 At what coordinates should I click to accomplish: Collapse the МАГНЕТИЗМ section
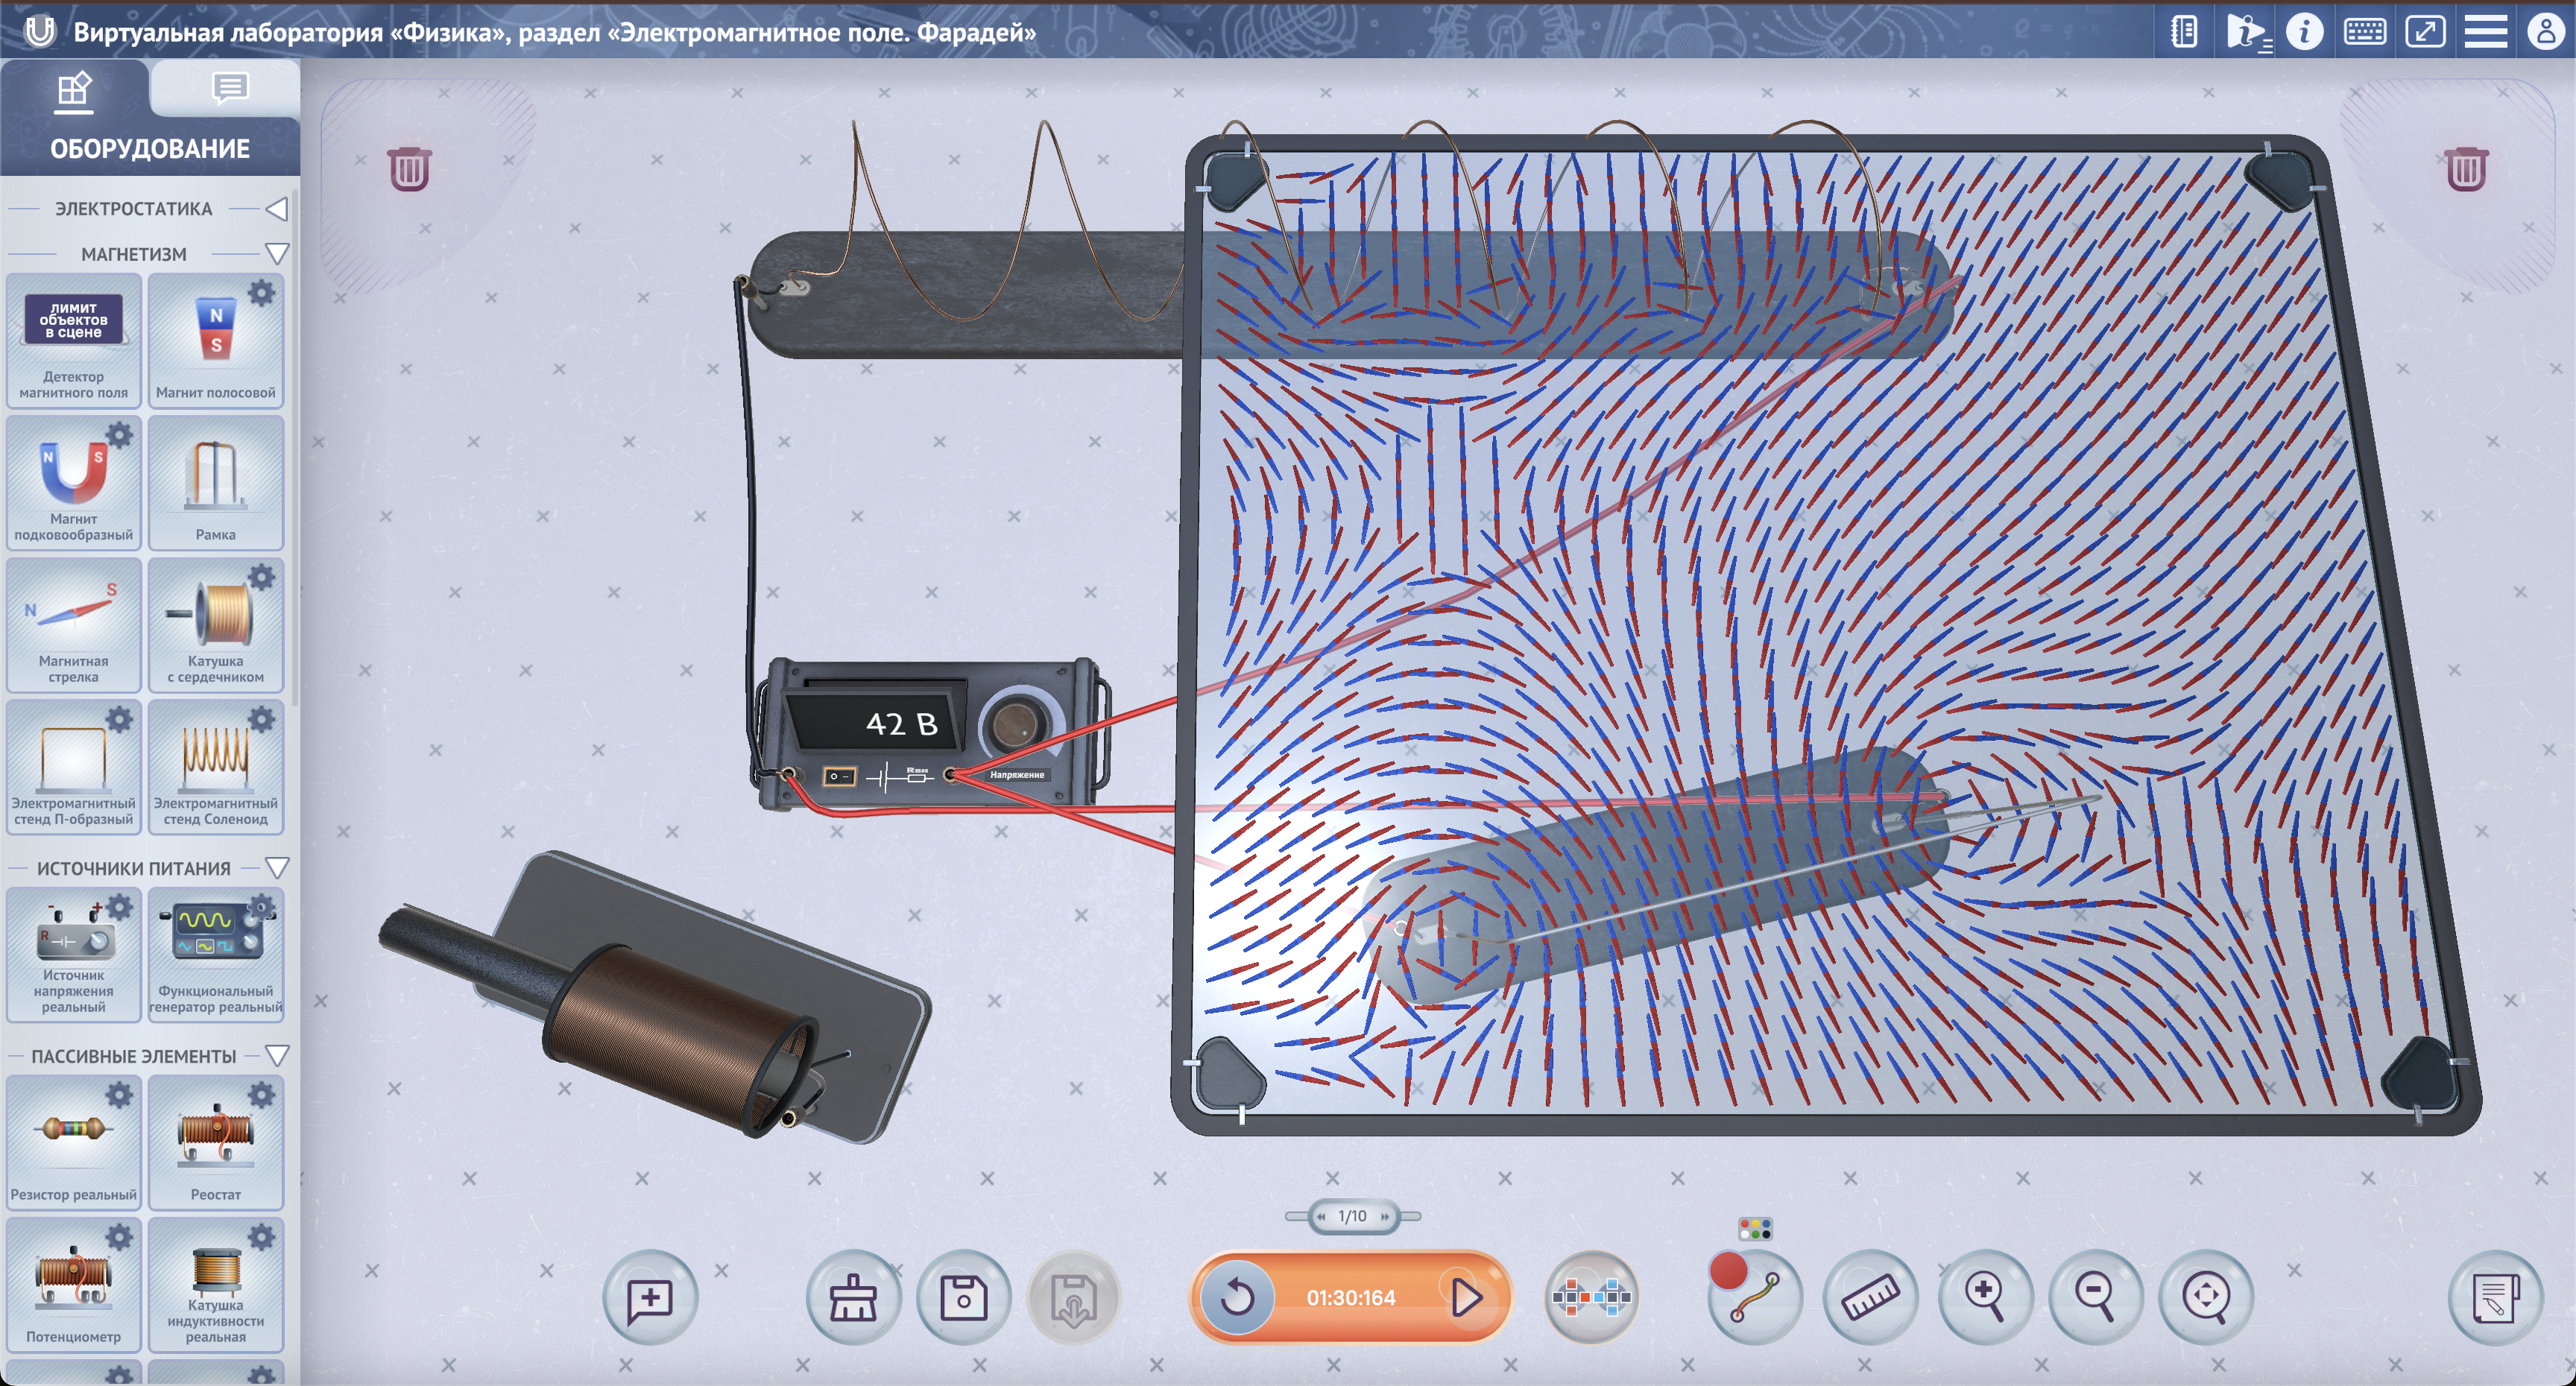[x=277, y=254]
